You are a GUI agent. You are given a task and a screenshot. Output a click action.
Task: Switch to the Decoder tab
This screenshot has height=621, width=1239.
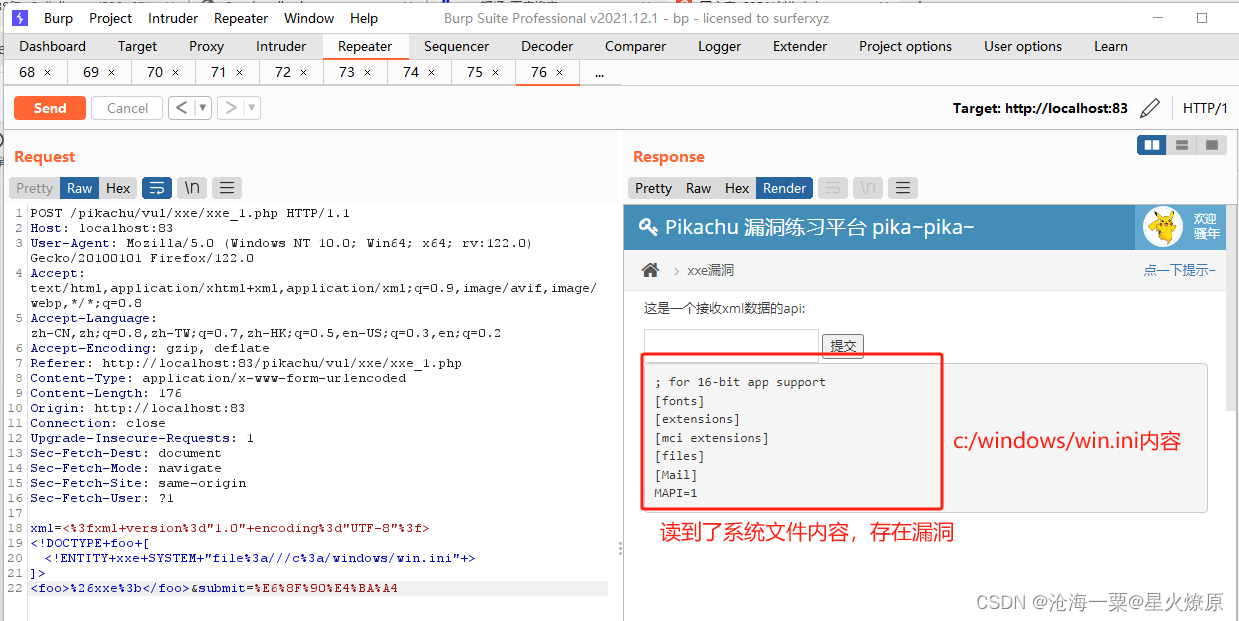547,46
